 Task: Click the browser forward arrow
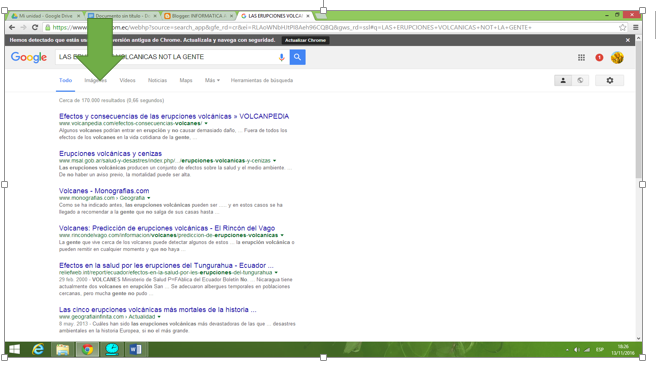coord(23,28)
